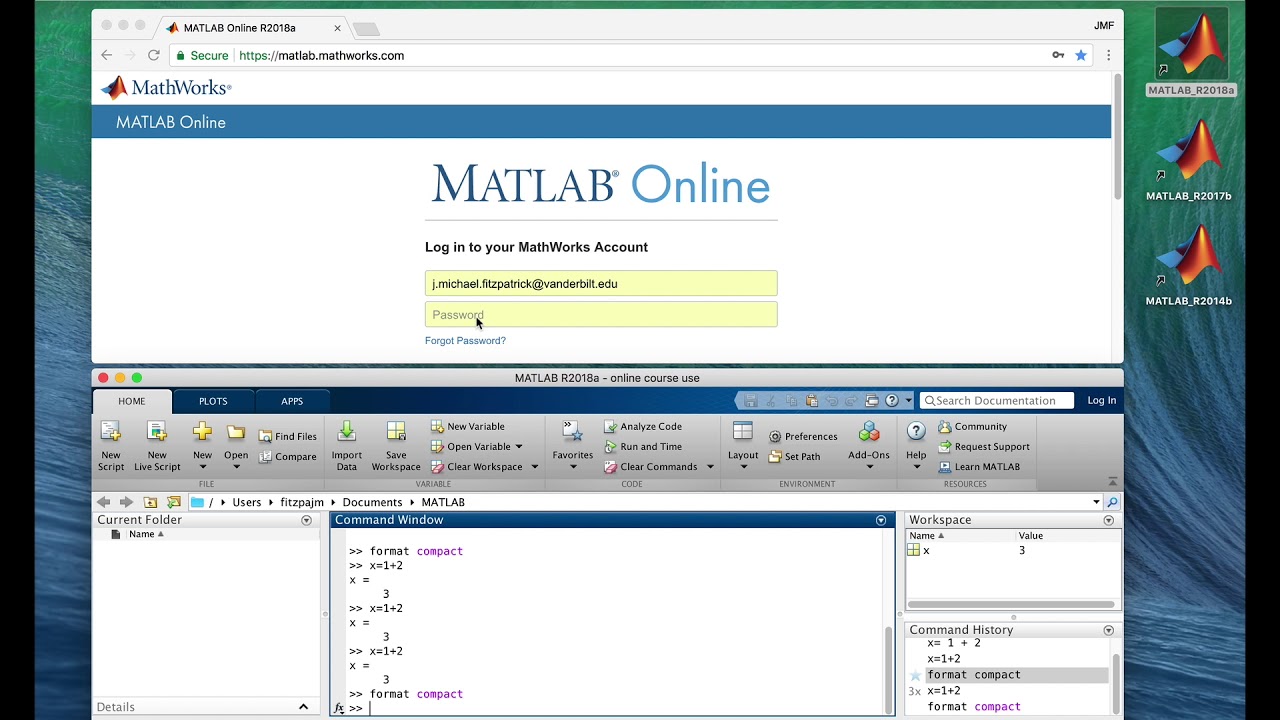Expand the Help dropdown arrow
This screenshot has height=720, width=1280.
[916, 467]
